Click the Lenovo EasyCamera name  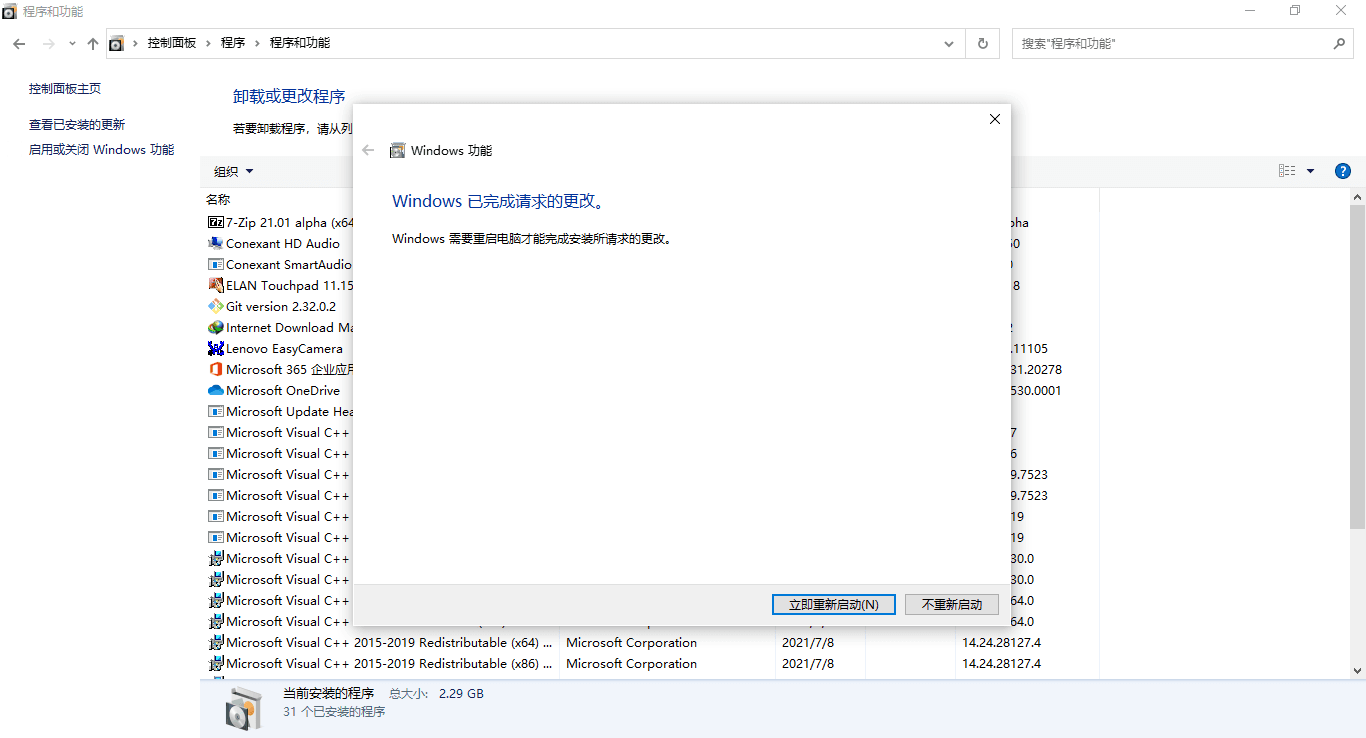point(284,348)
